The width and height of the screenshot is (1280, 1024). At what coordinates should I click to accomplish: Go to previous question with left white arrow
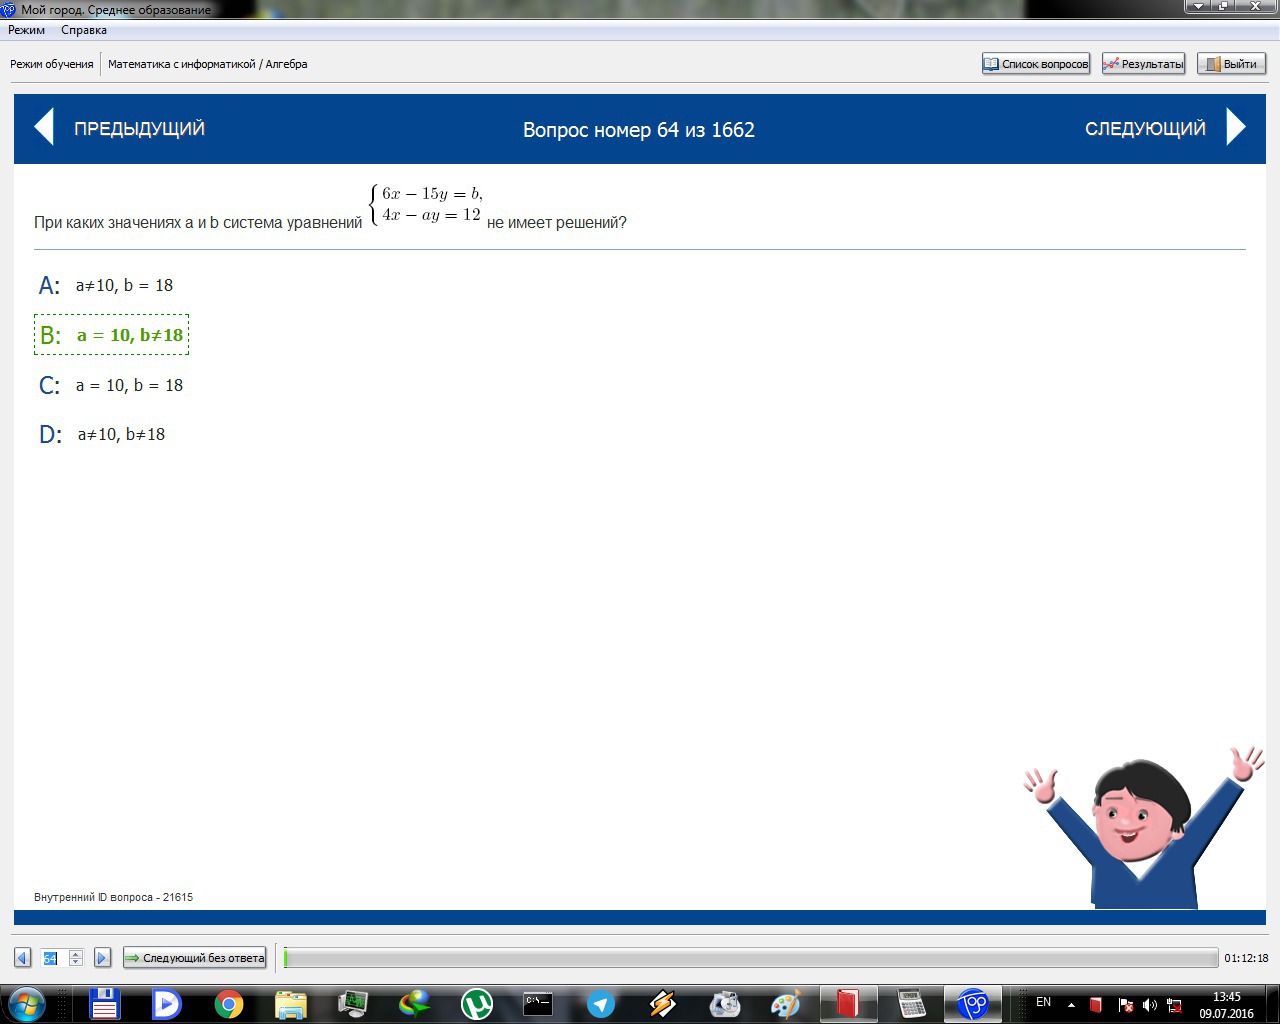tap(44, 128)
